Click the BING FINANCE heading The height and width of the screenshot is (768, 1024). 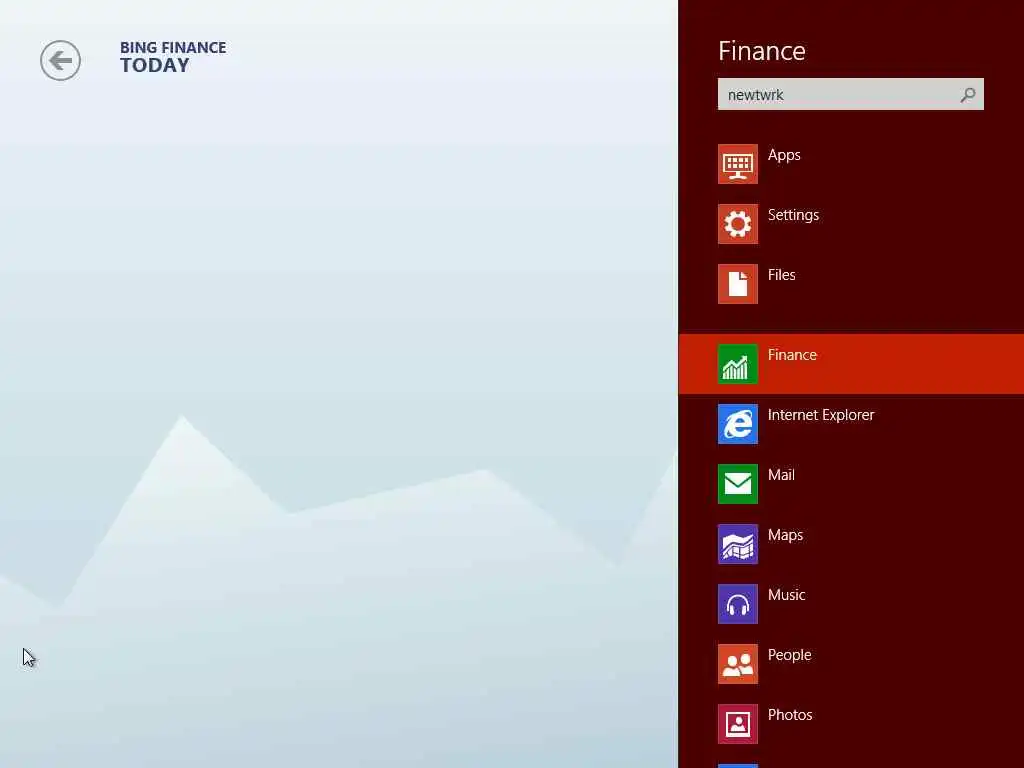(x=173, y=48)
